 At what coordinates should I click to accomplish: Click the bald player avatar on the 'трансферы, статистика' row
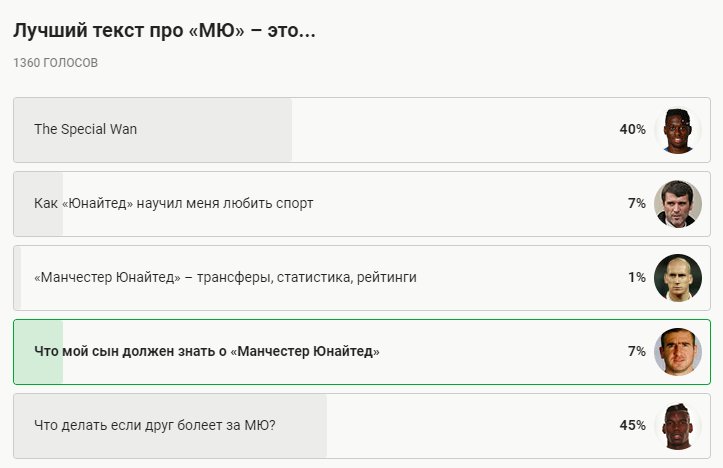click(678, 278)
